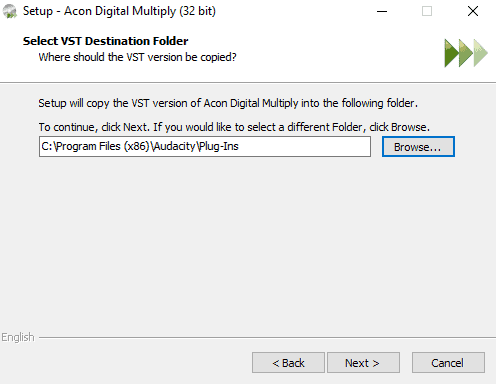
Task: Continue installation with Next >
Action: 363,363
